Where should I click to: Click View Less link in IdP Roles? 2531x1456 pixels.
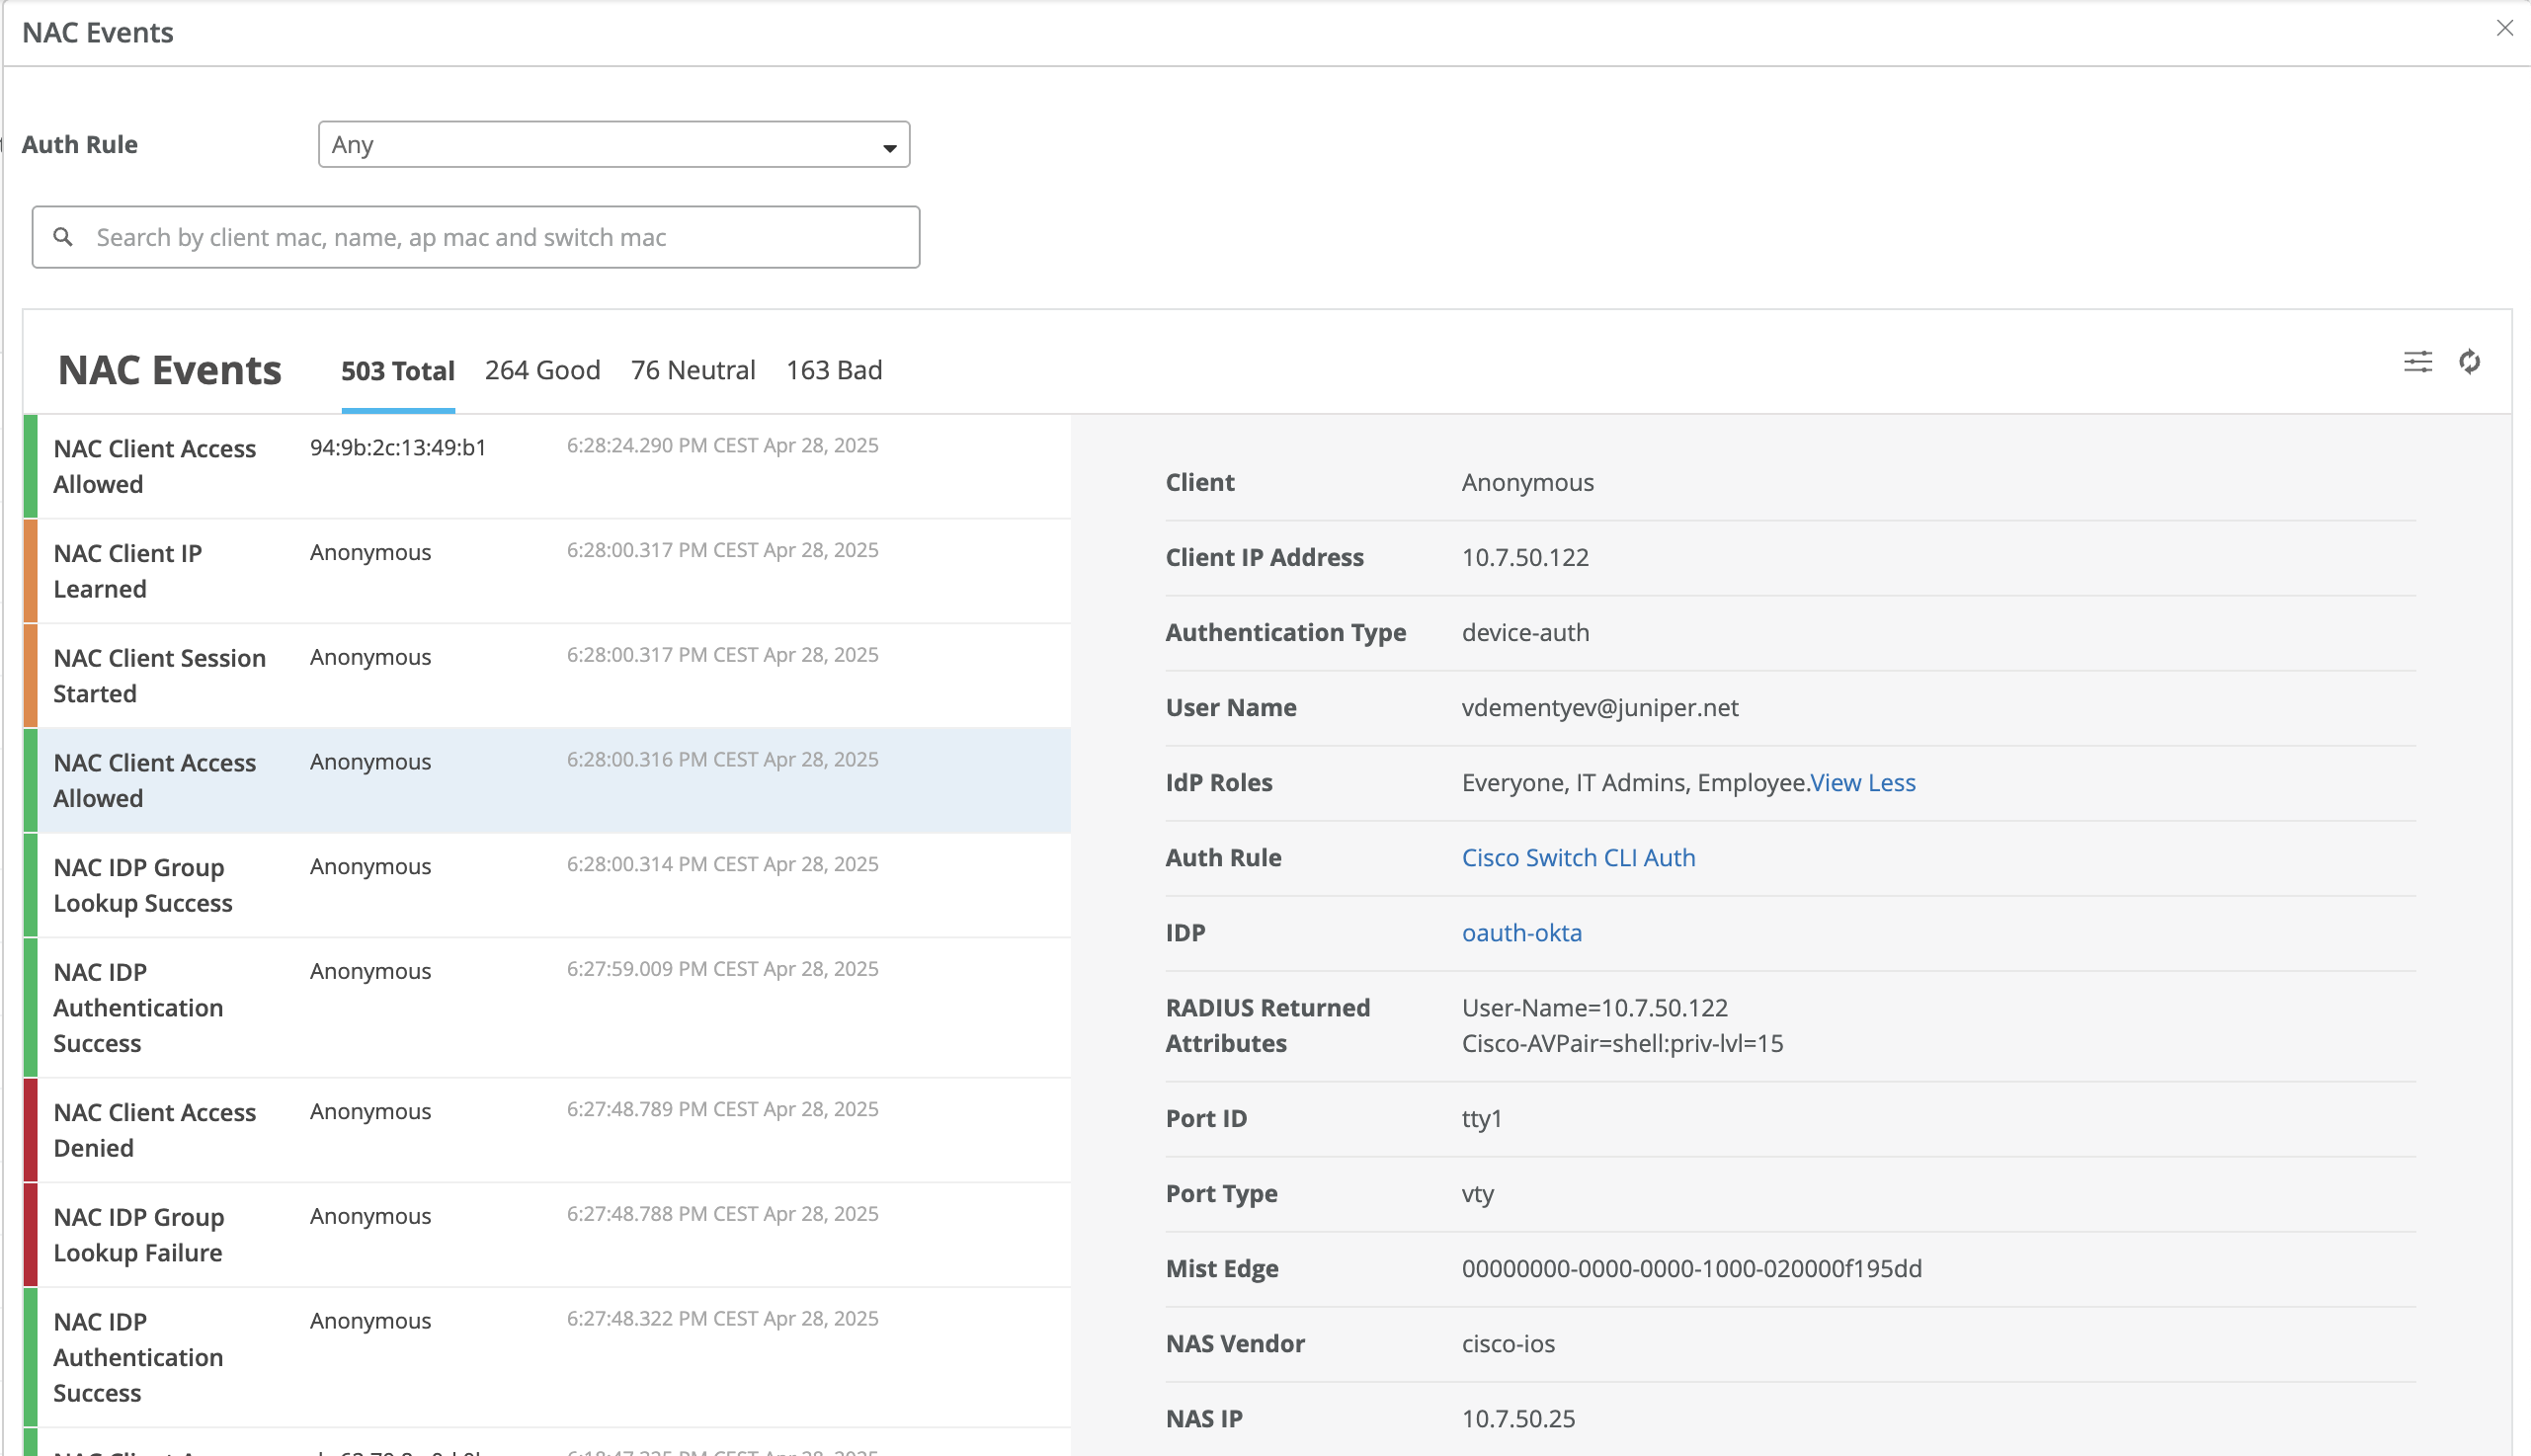(1862, 782)
